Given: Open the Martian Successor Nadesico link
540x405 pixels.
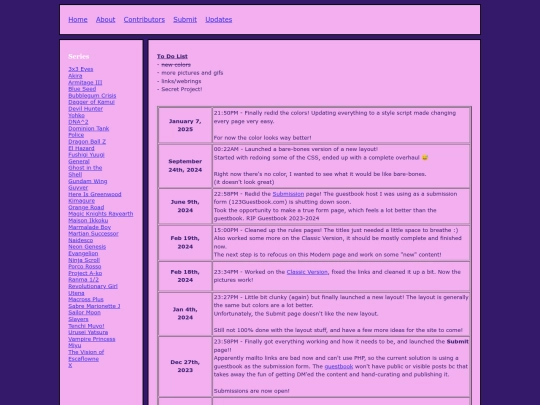Looking at the screenshot, I should (x=93, y=237).
